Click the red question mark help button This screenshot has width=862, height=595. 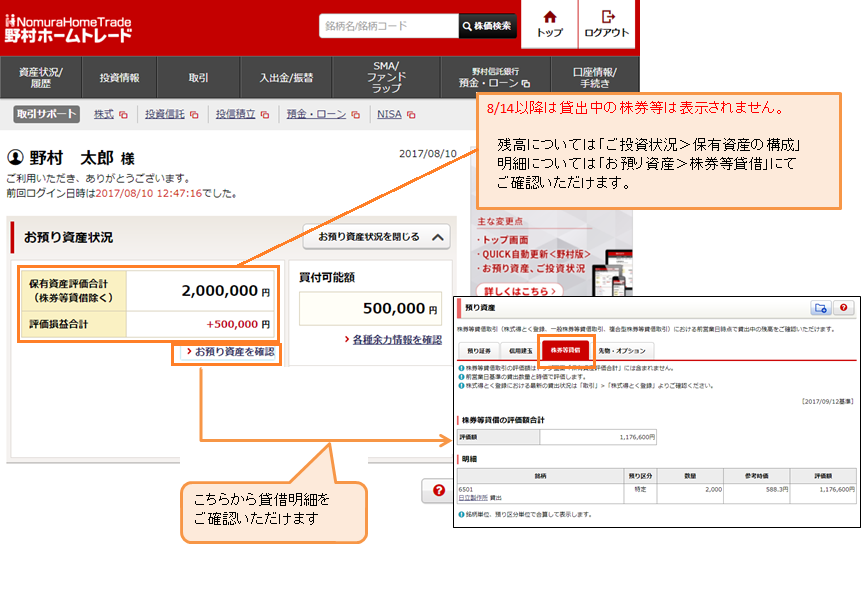pyautogui.click(x=438, y=491)
